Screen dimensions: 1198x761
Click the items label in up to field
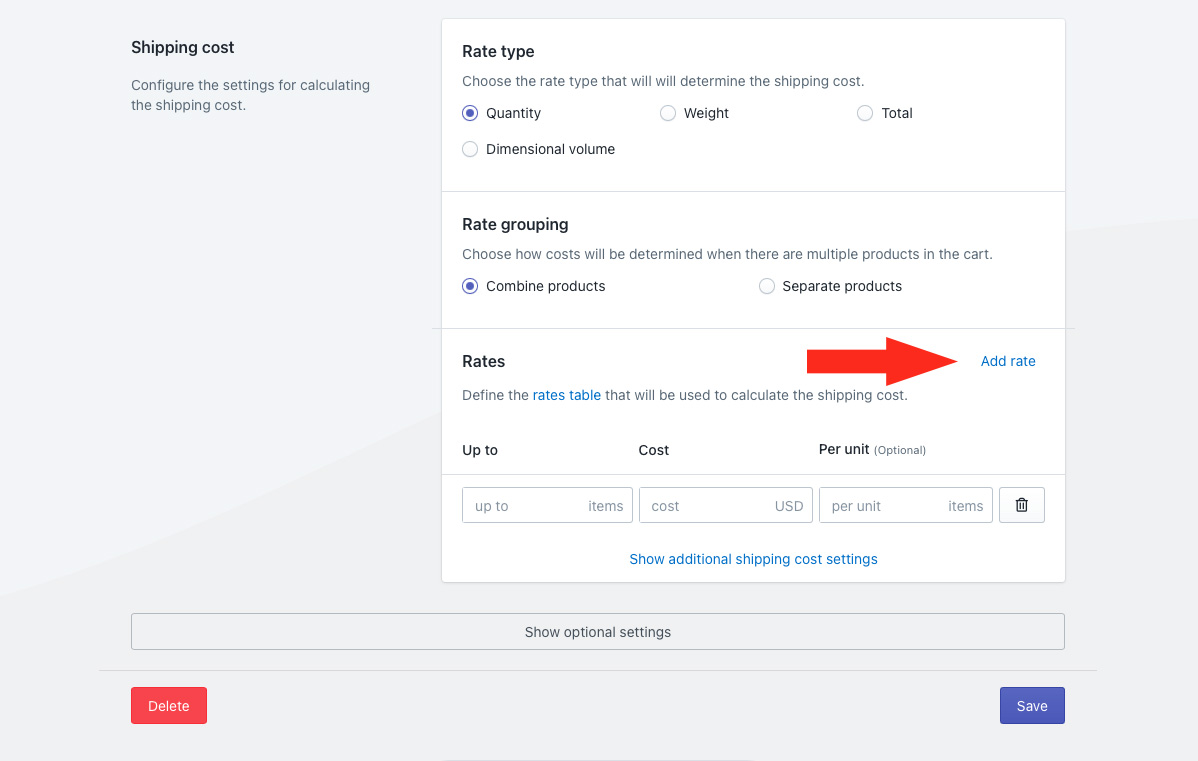click(x=606, y=505)
